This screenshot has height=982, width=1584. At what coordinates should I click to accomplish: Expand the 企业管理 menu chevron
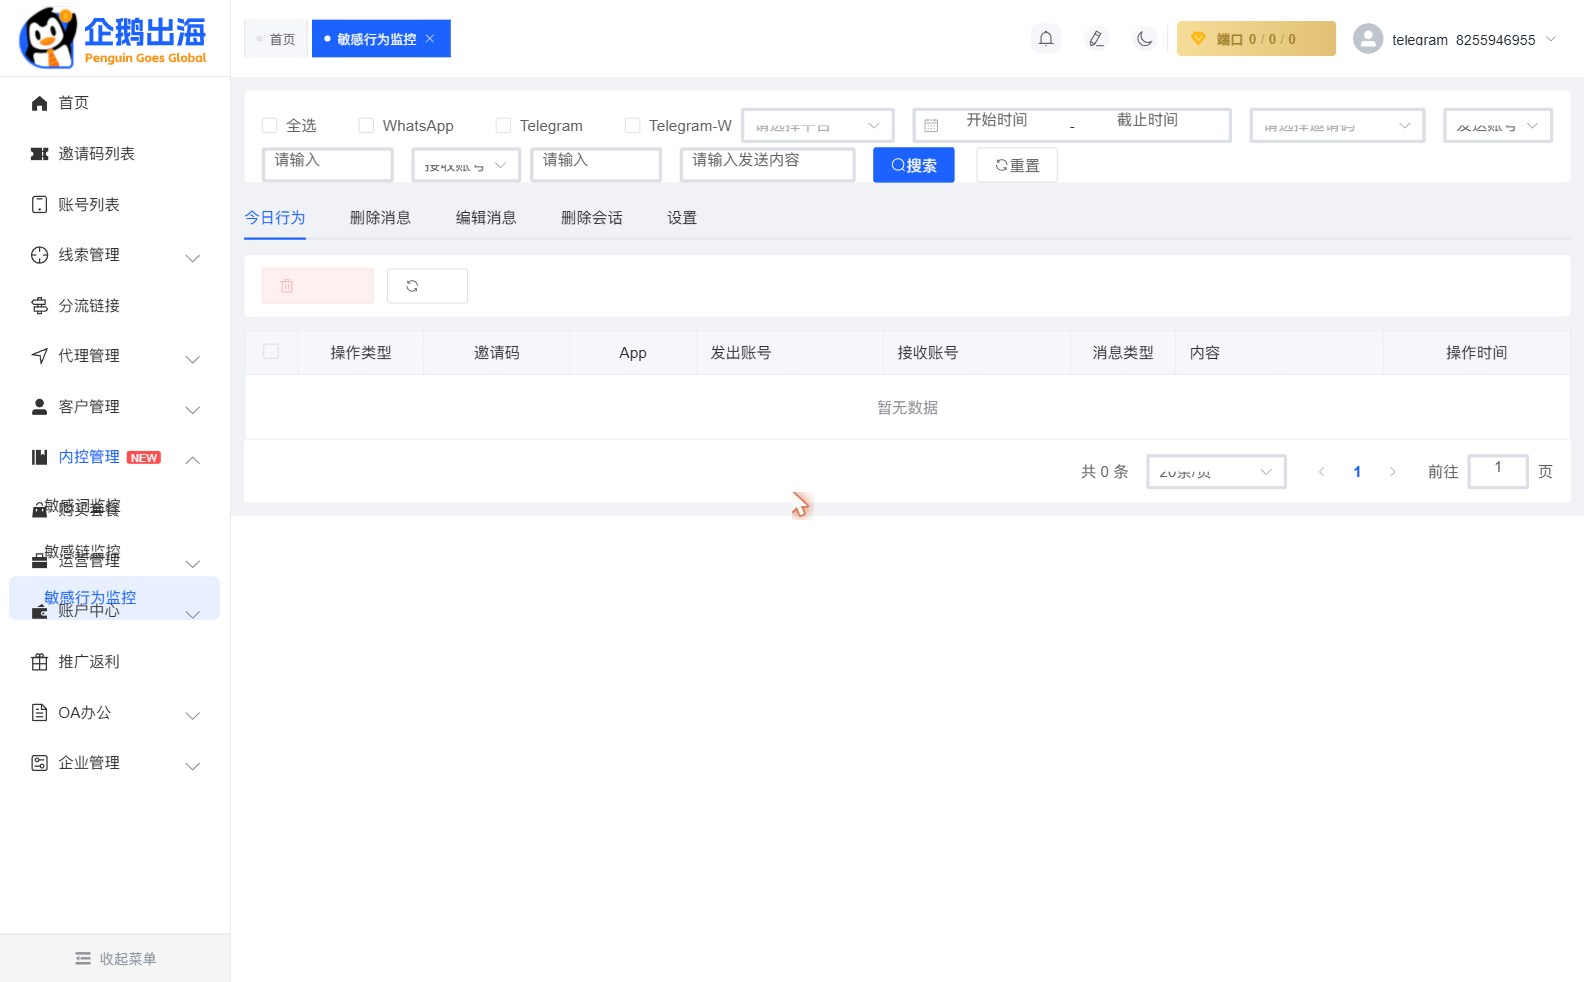click(193, 766)
